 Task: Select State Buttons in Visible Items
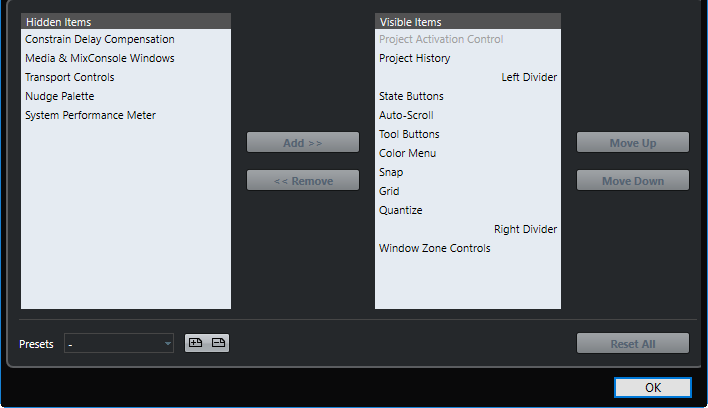coord(468,96)
